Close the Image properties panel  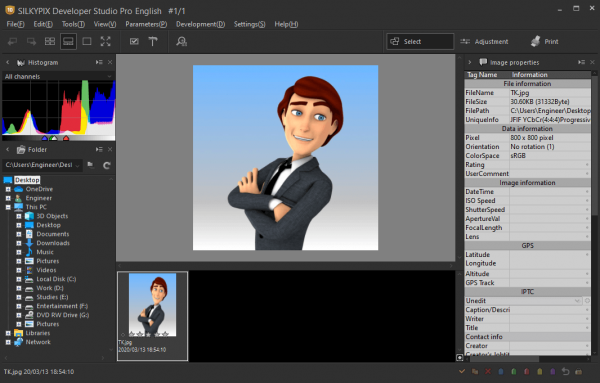(592, 62)
